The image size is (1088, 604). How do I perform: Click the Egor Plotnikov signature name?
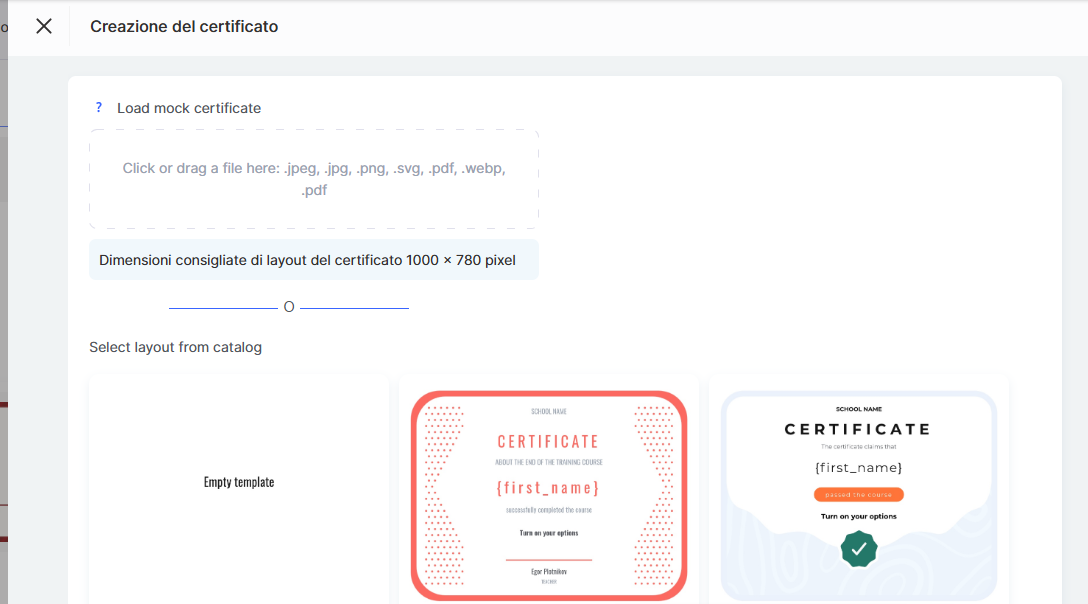(548, 571)
